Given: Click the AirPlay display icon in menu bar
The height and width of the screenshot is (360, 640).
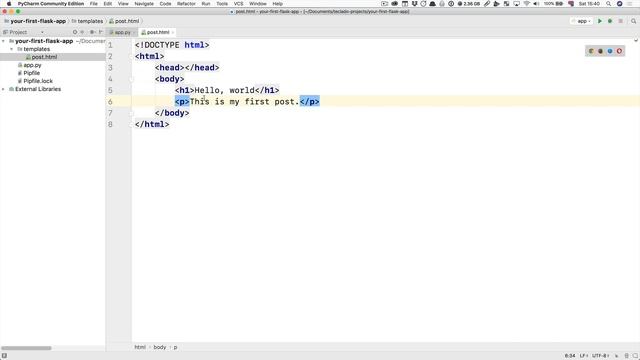Looking at the screenshot, I should pyautogui.click(x=516, y=4).
